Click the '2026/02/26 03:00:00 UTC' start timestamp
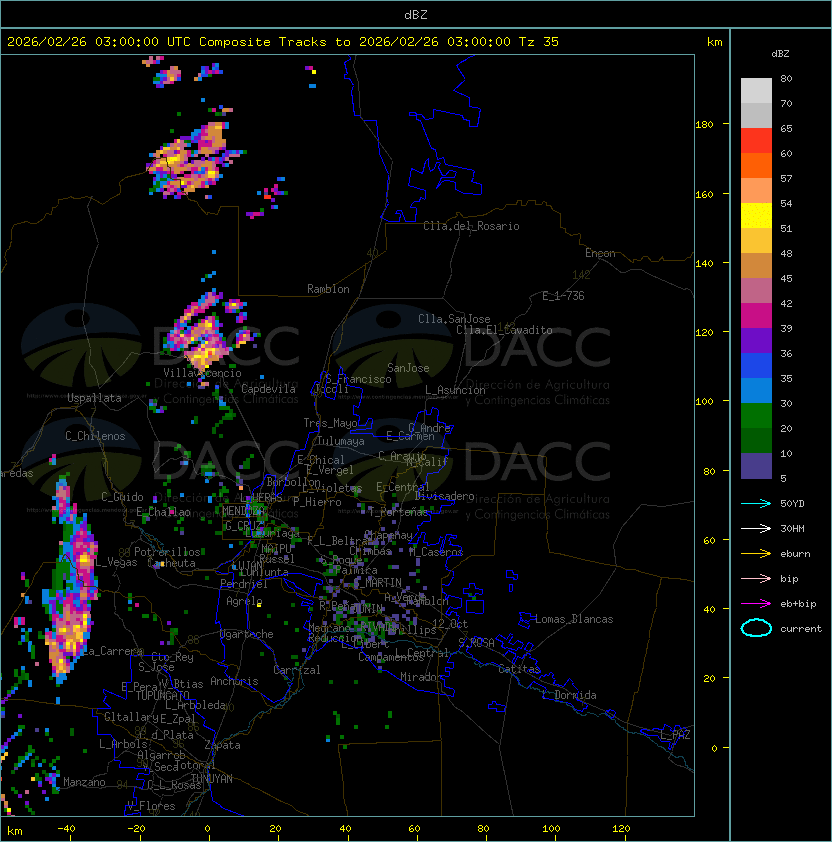Image resolution: width=832 pixels, height=842 pixels. 99,42
